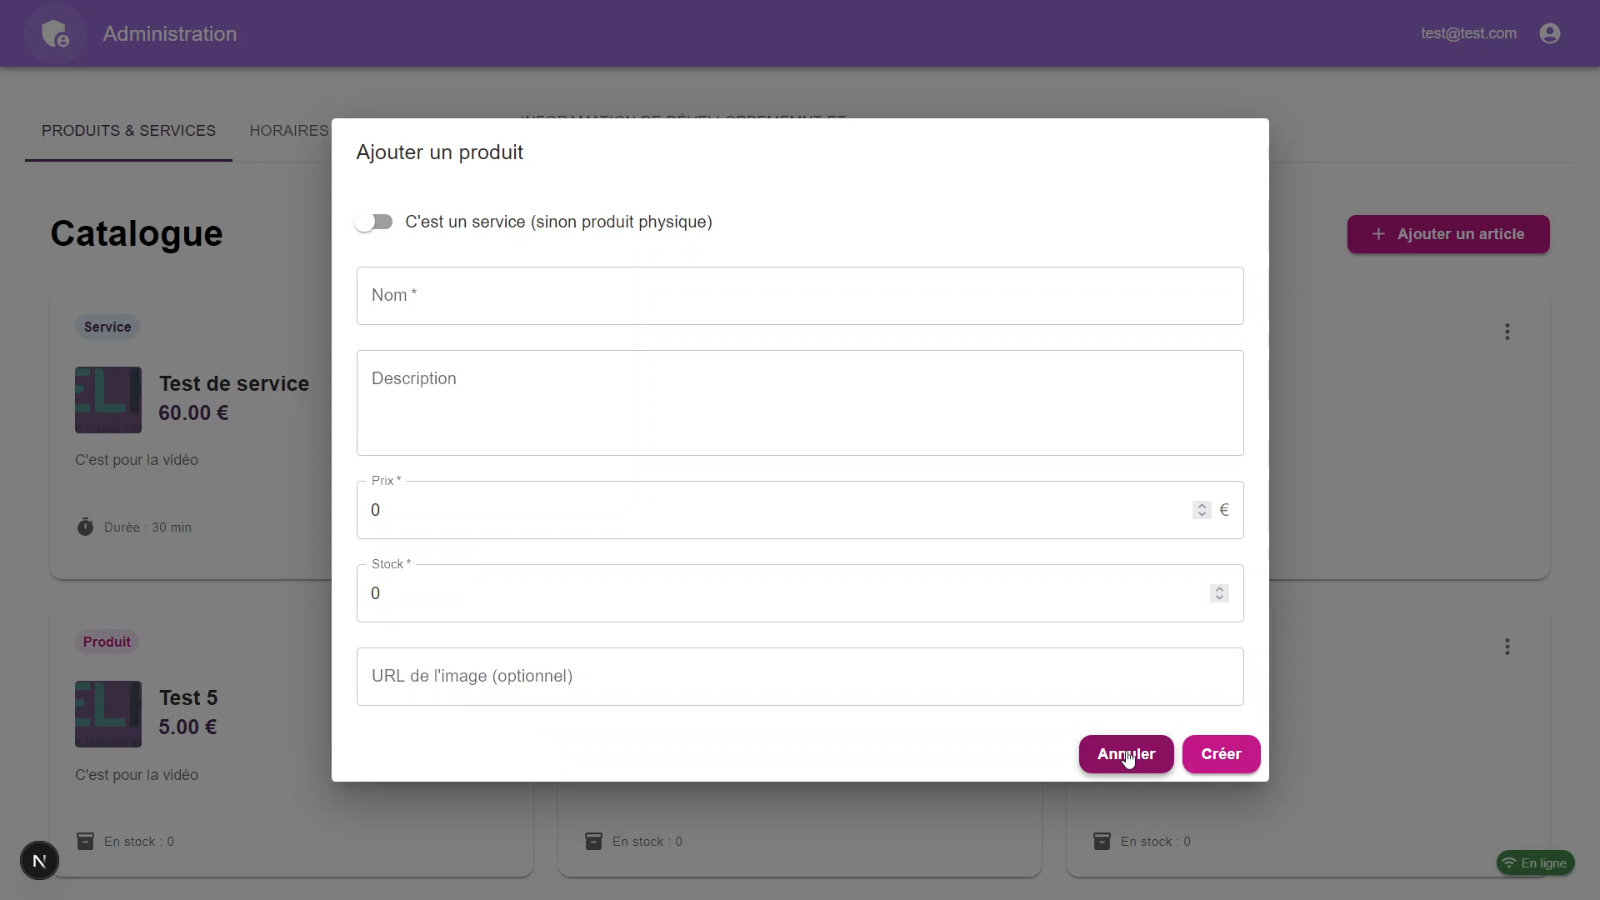Focus the Nom input field

(799, 296)
